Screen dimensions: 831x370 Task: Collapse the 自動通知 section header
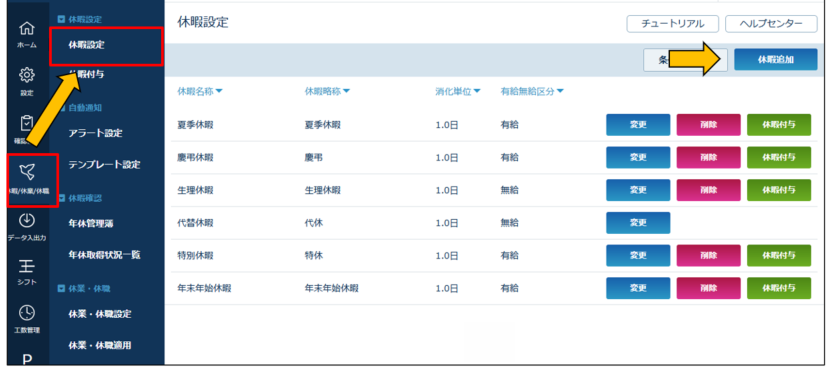tap(79, 108)
